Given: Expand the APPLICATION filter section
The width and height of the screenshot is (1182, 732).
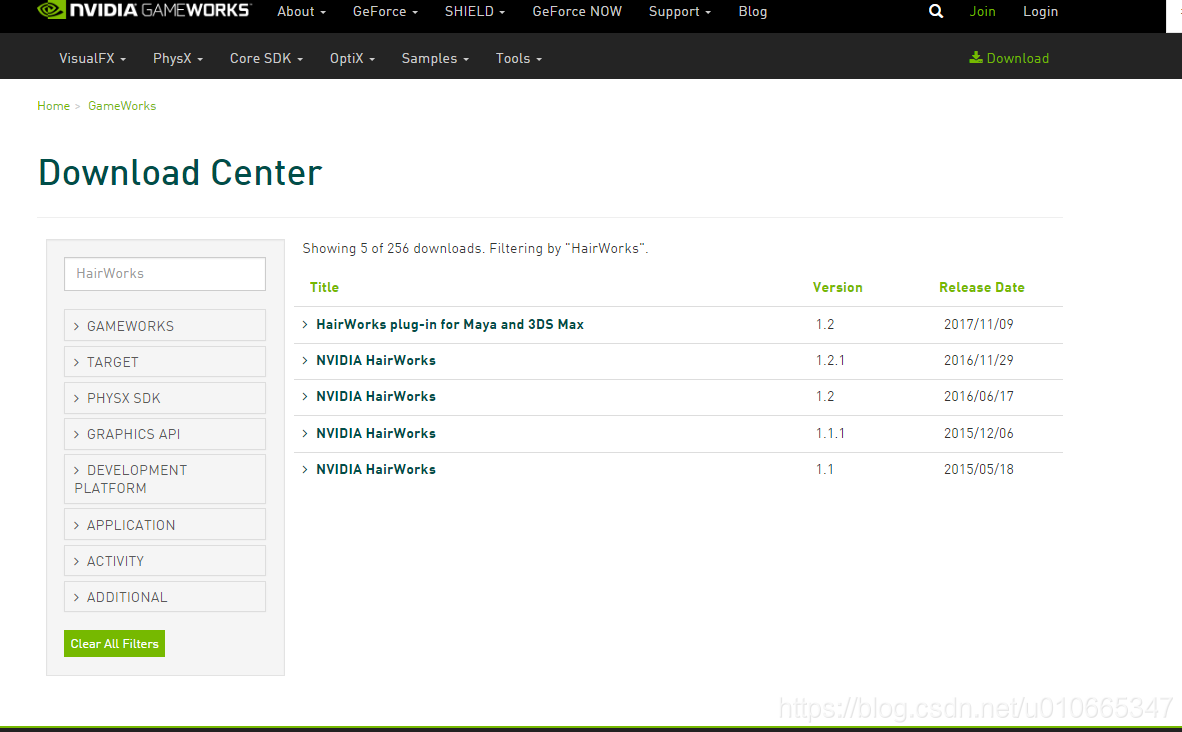Looking at the screenshot, I should (165, 525).
